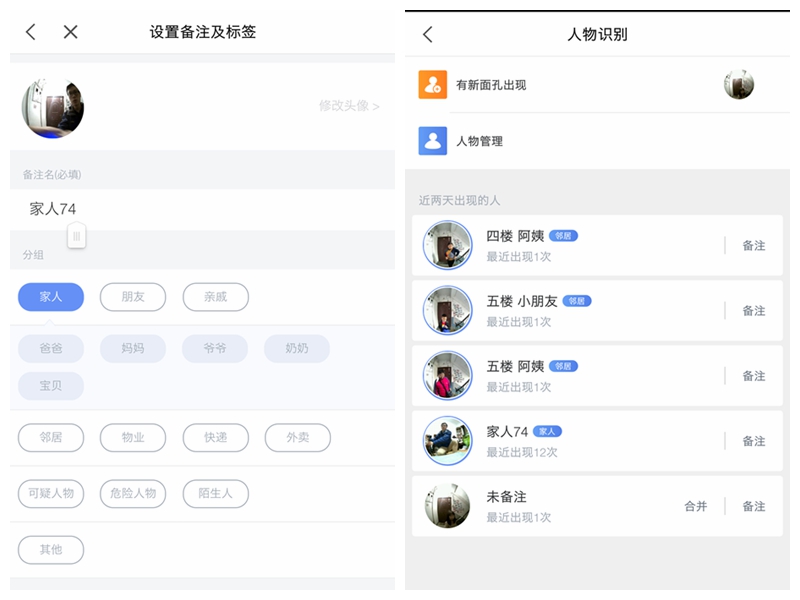Click the 备注名 field containing 家人74
The height and width of the screenshot is (600, 800).
click(202, 209)
